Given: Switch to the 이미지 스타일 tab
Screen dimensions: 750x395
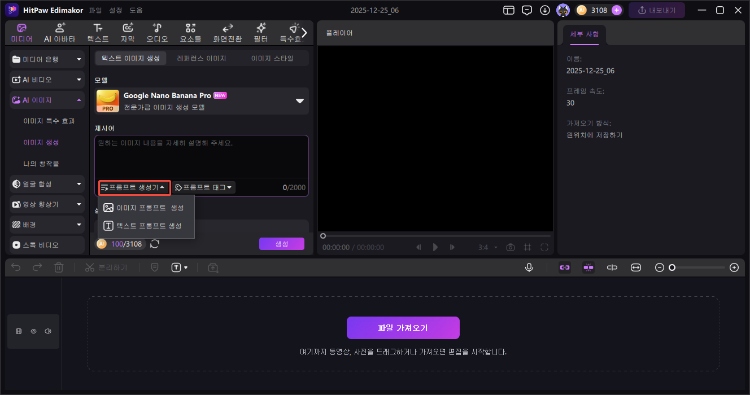Looking at the screenshot, I should pyautogui.click(x=272, y=58).
